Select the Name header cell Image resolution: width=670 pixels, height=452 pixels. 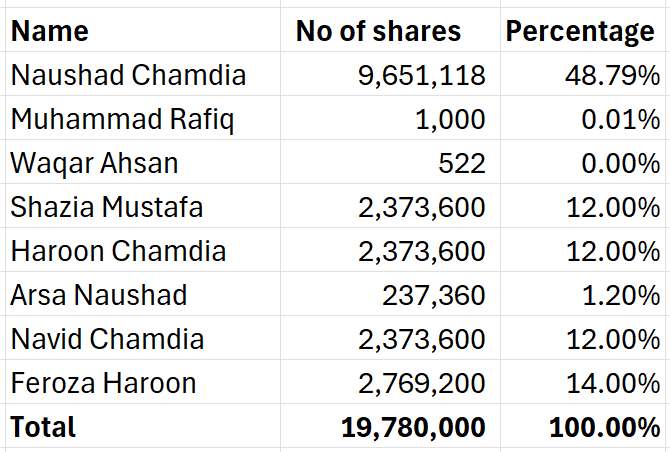click(x=50, y=31)
